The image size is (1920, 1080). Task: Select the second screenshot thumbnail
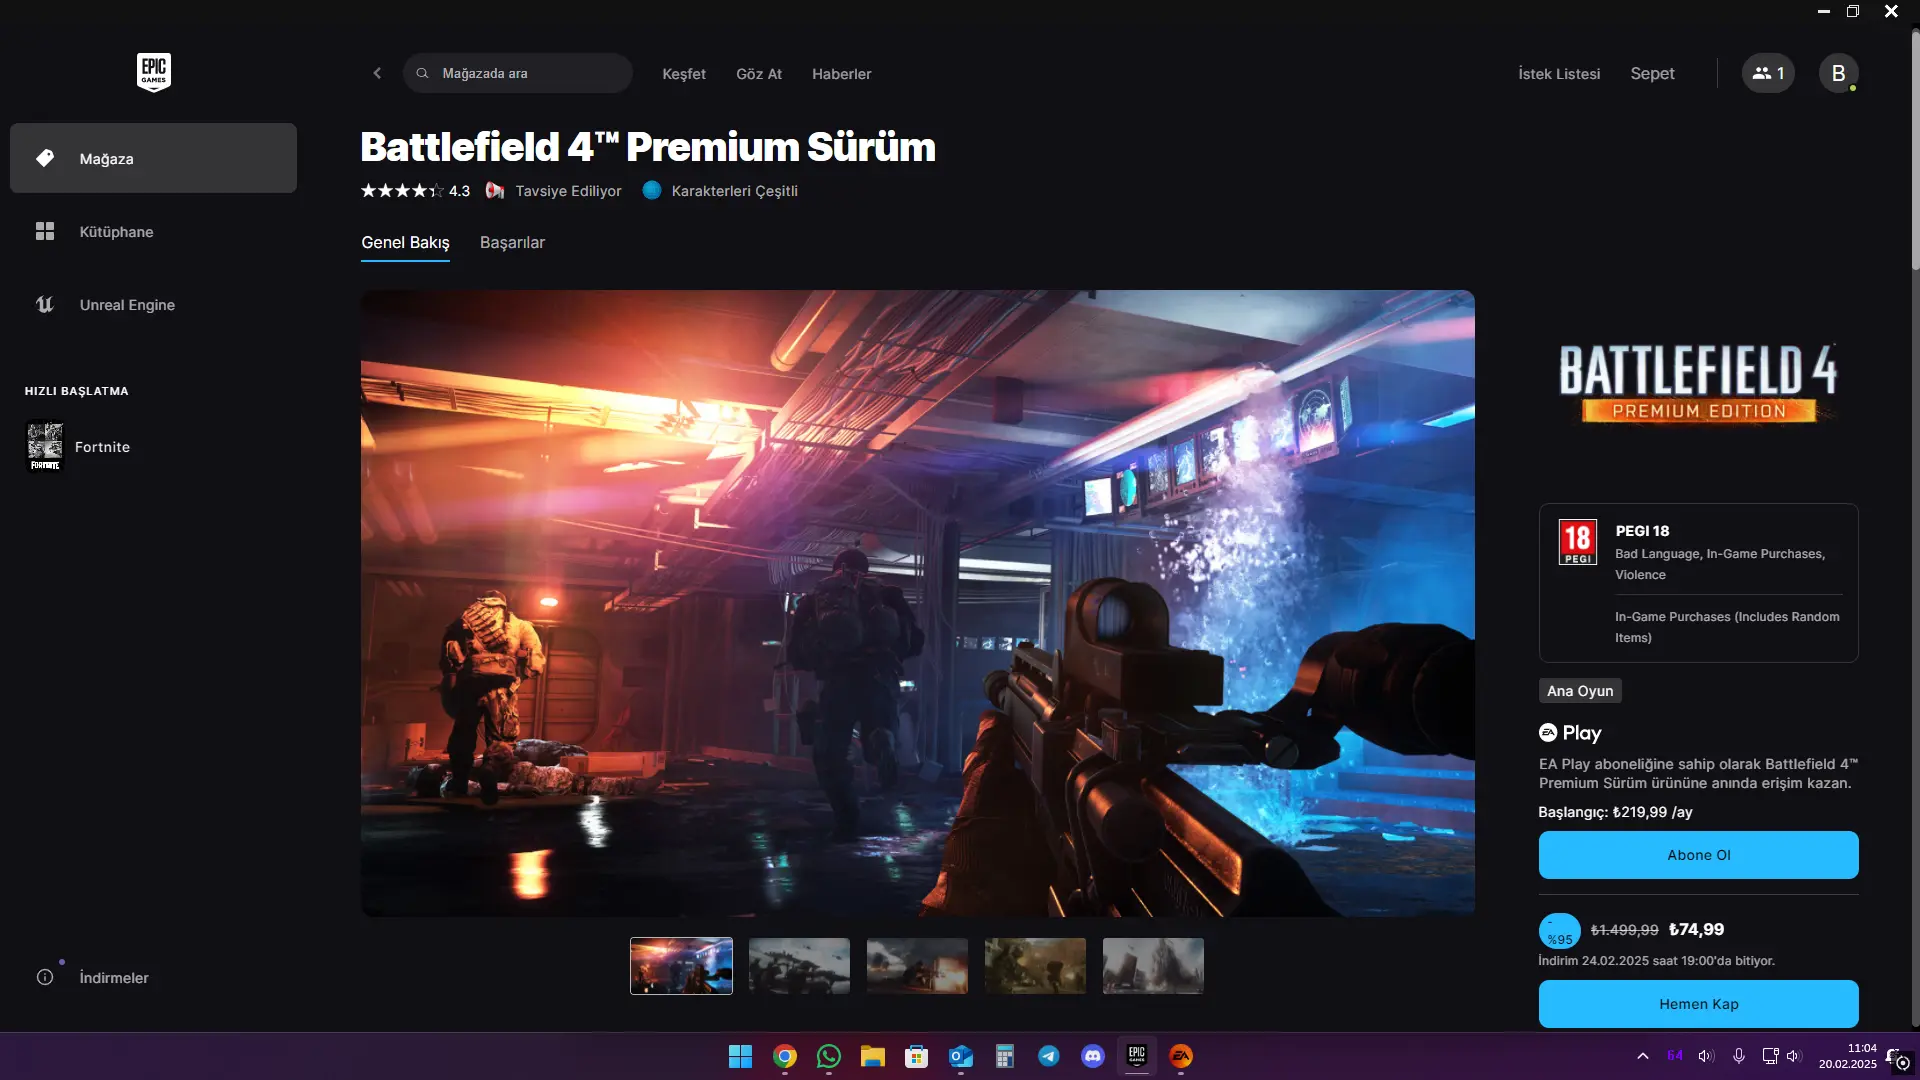(x=799, y=966)
